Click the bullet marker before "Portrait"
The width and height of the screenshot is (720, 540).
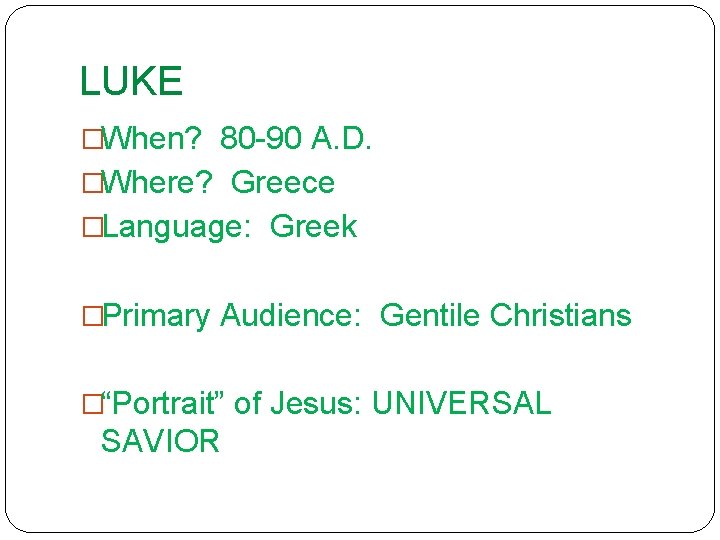tap(91, 405)
